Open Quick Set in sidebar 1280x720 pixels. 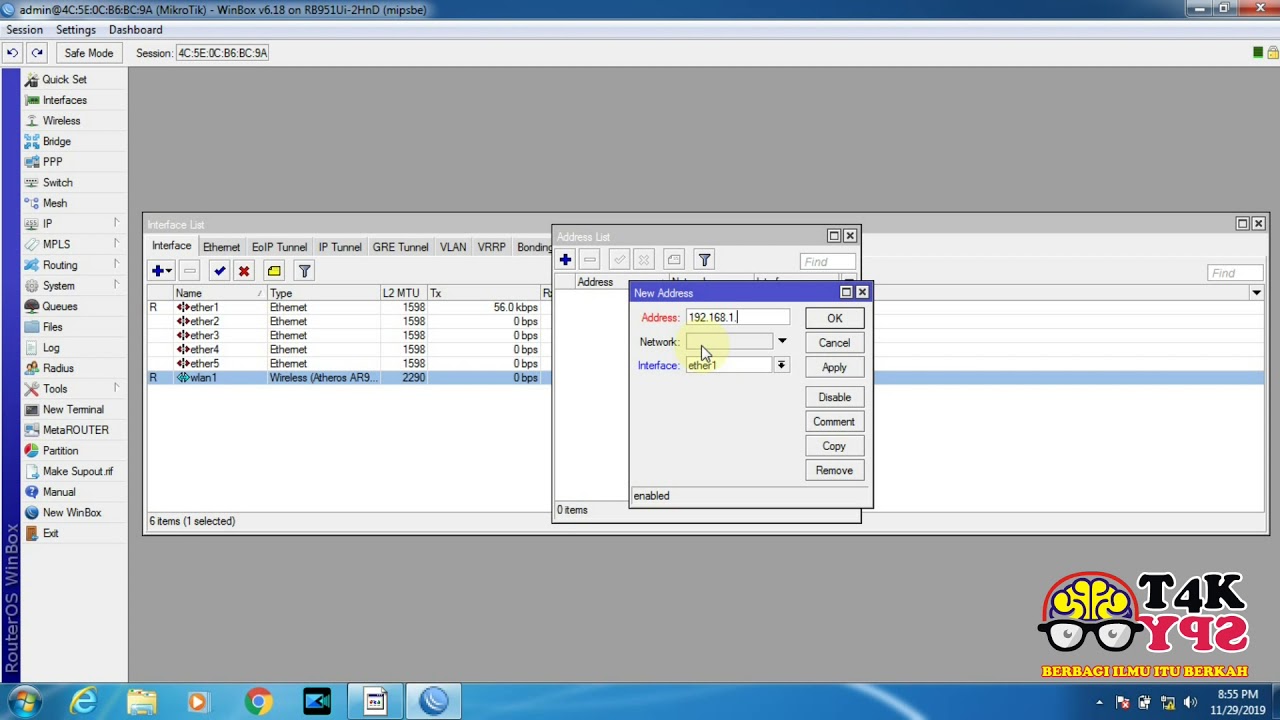click(64, 79)
